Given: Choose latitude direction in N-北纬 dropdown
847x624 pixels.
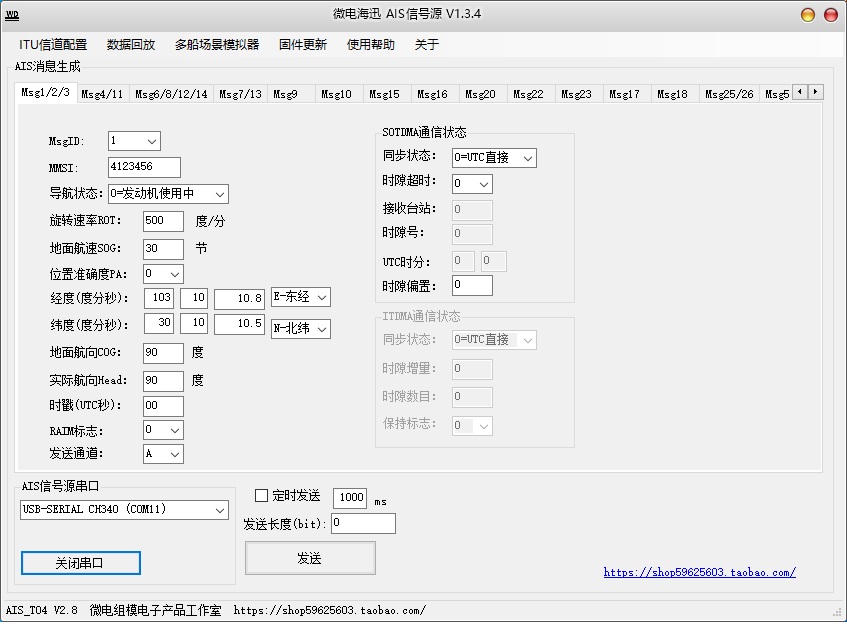Looking at the screenshot, I should (x=300, y=328).
